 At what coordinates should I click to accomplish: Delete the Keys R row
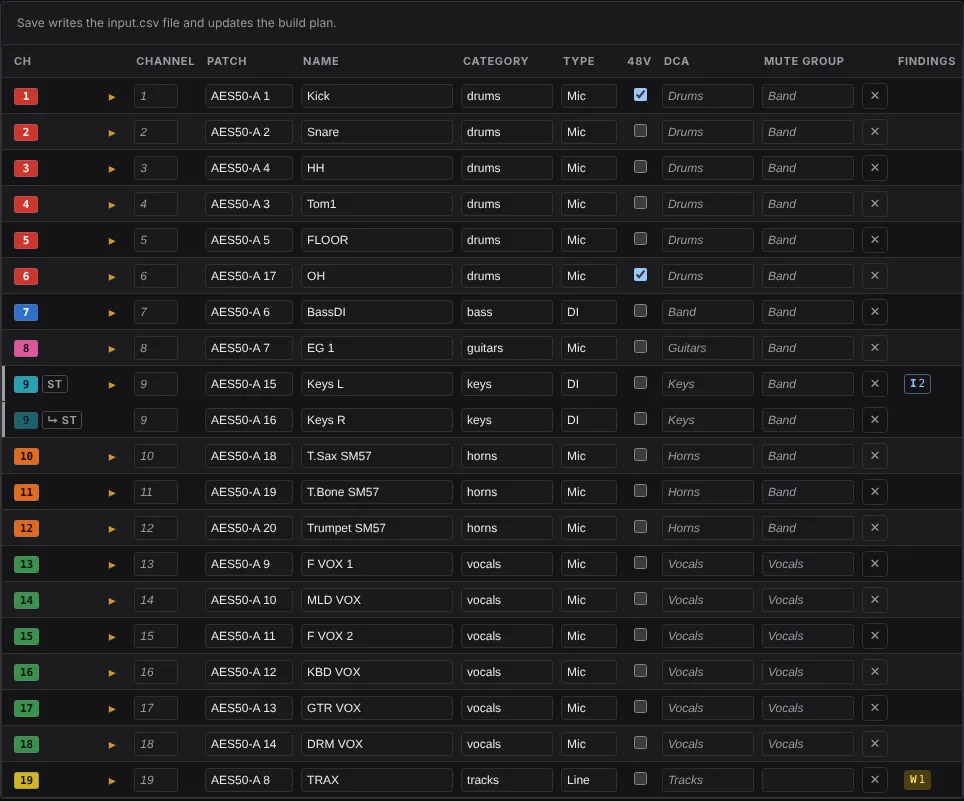(x=874, y=420)
